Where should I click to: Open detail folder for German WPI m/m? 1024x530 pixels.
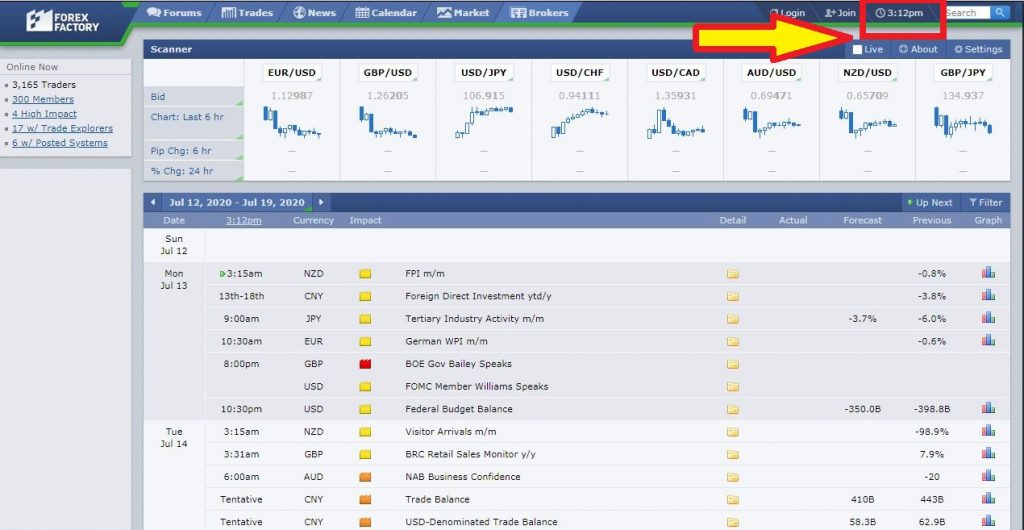733,341
